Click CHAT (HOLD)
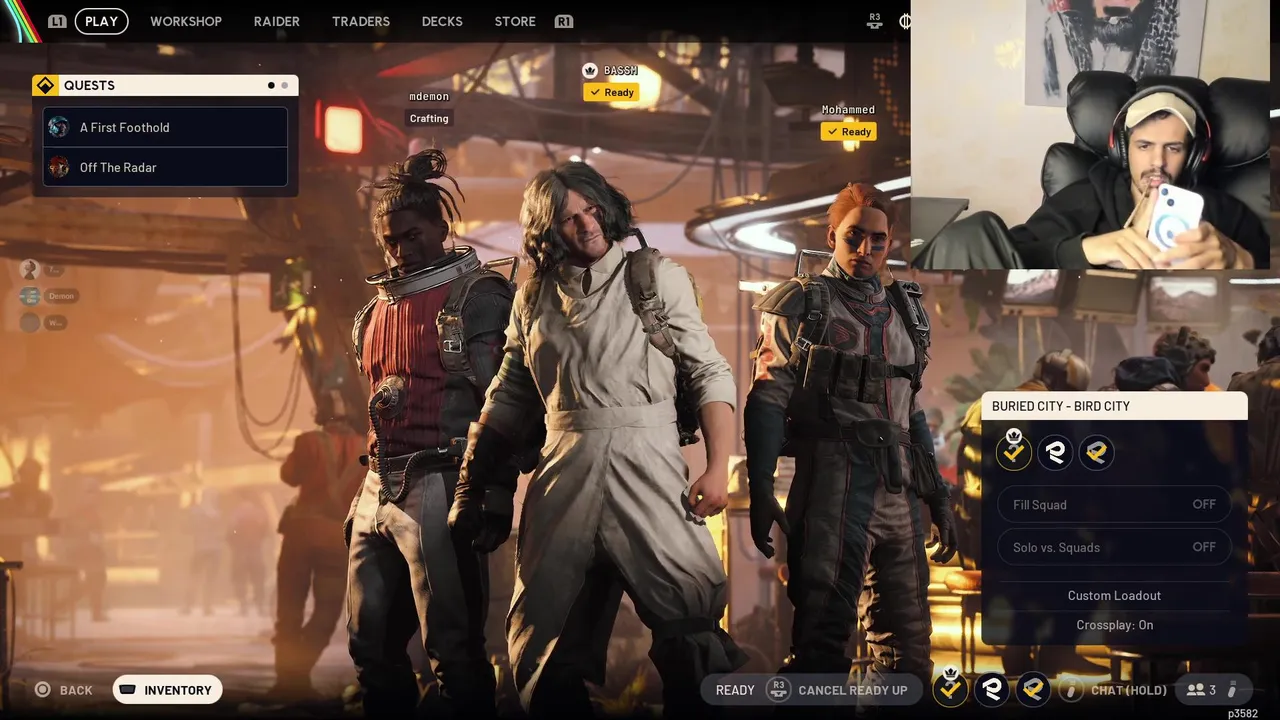Viewport: 1280px width, 720px height. [x=1129, y=690]
